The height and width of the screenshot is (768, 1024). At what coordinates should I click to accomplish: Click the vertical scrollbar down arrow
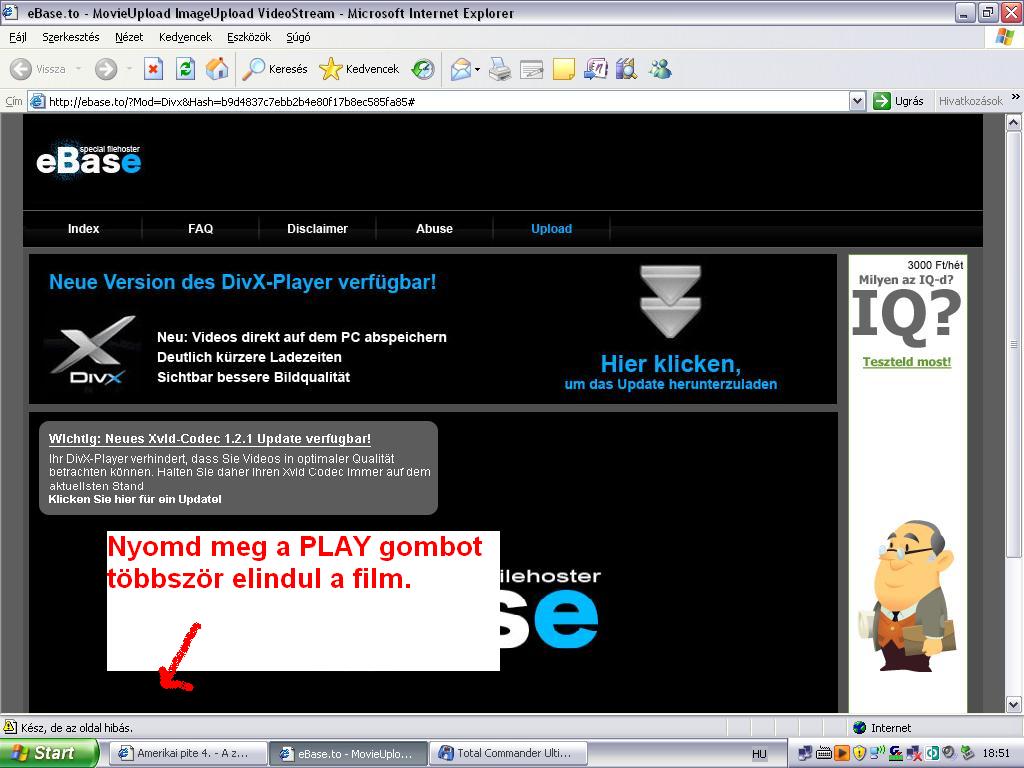click(1014, 705)
